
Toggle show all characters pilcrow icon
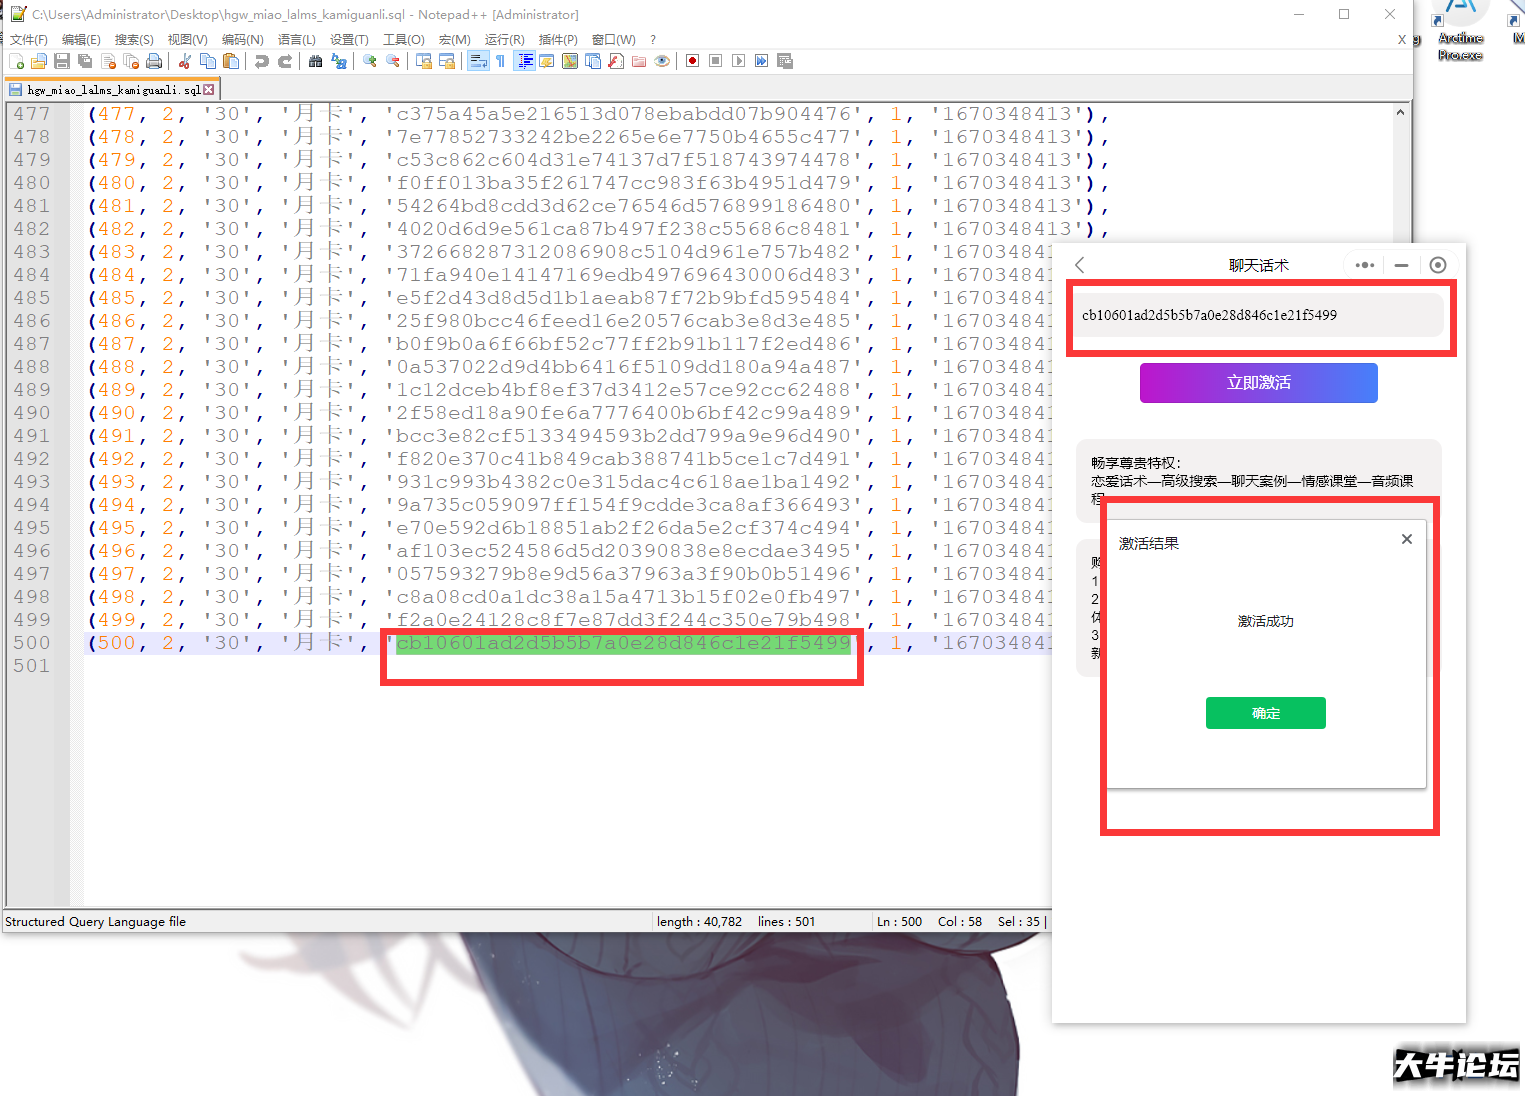[500, 61]
